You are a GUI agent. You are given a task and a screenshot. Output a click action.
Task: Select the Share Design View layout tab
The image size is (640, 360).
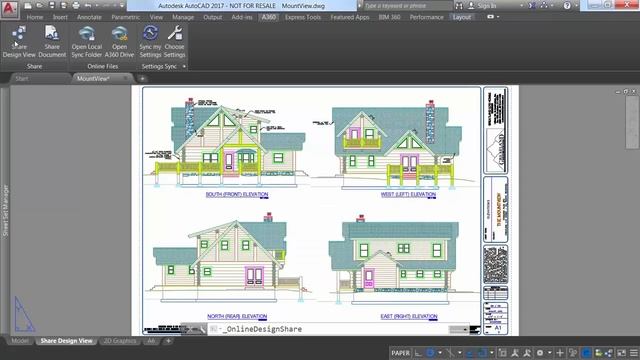click(x=66, y=341)
